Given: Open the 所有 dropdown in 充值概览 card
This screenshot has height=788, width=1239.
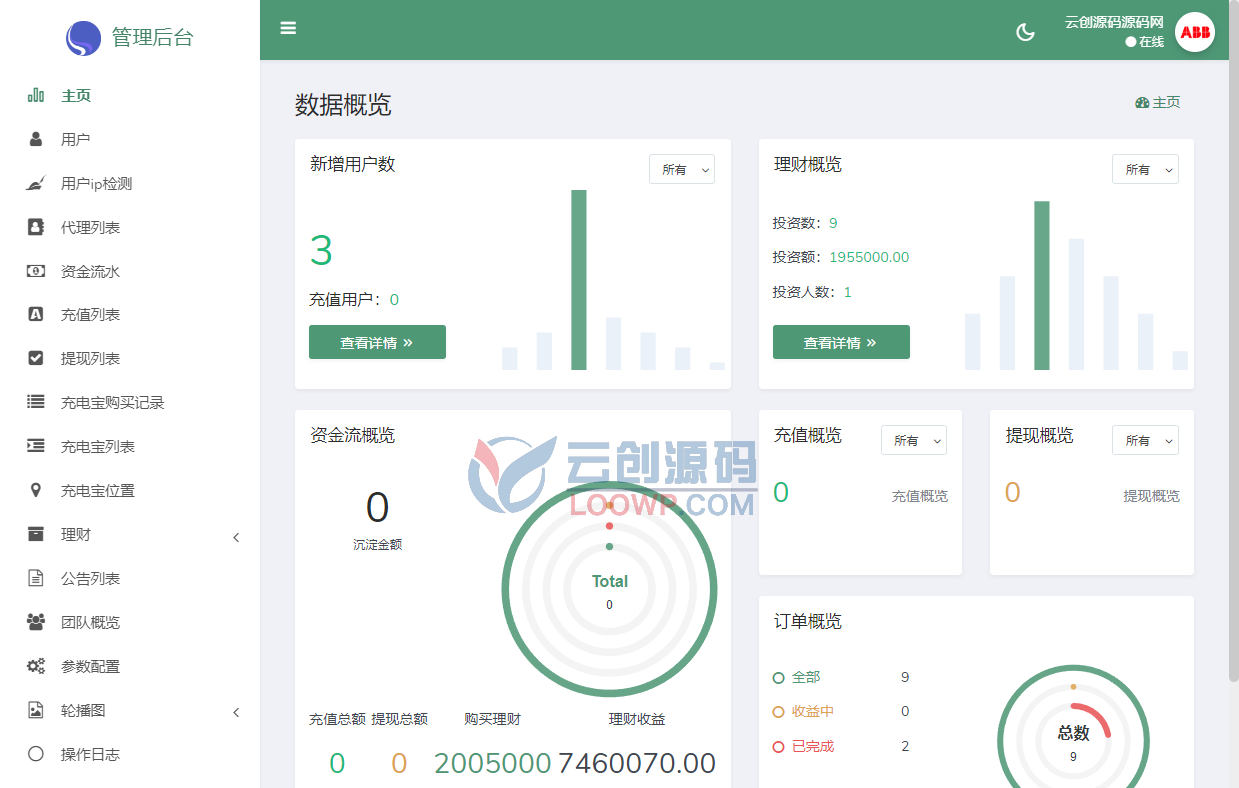Looking at the screenshot, I should (914, 440).
